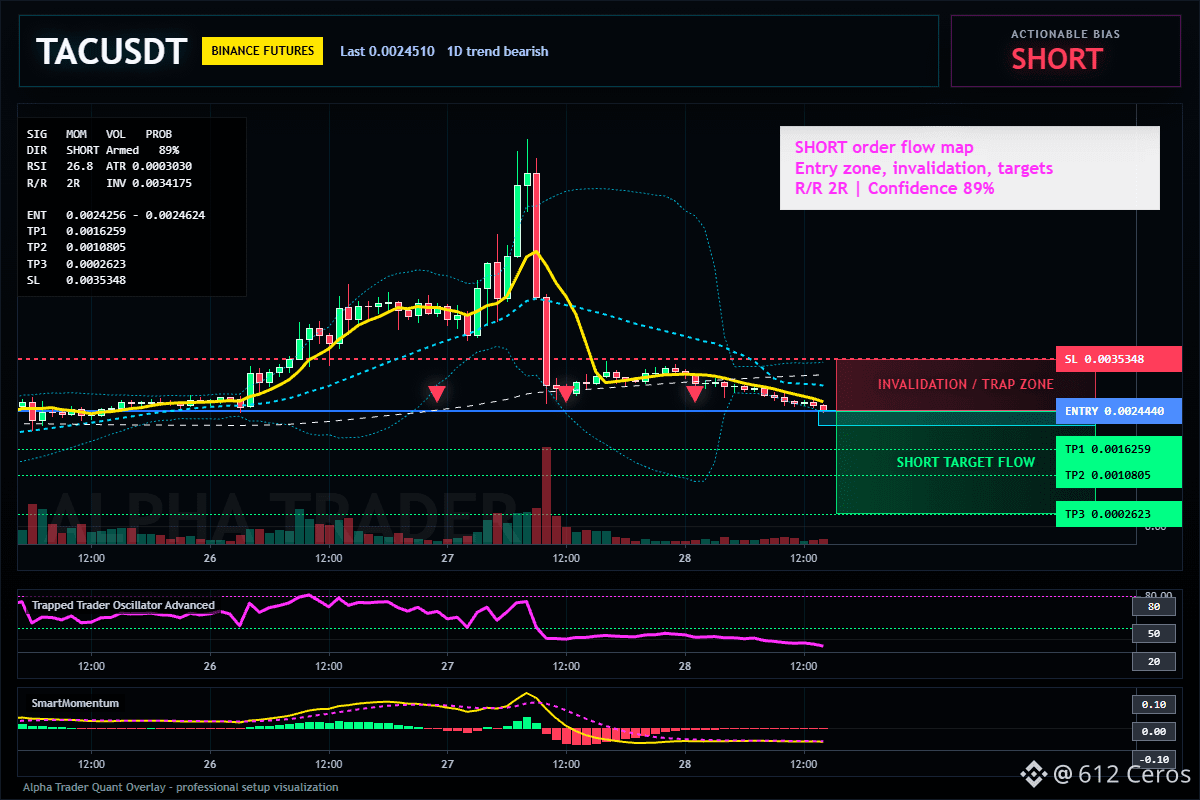Viewport: 1200px width, 800px height.
Task: Click the R/R 2R | Confidence 89% annotation line
Action: [894, 188]
